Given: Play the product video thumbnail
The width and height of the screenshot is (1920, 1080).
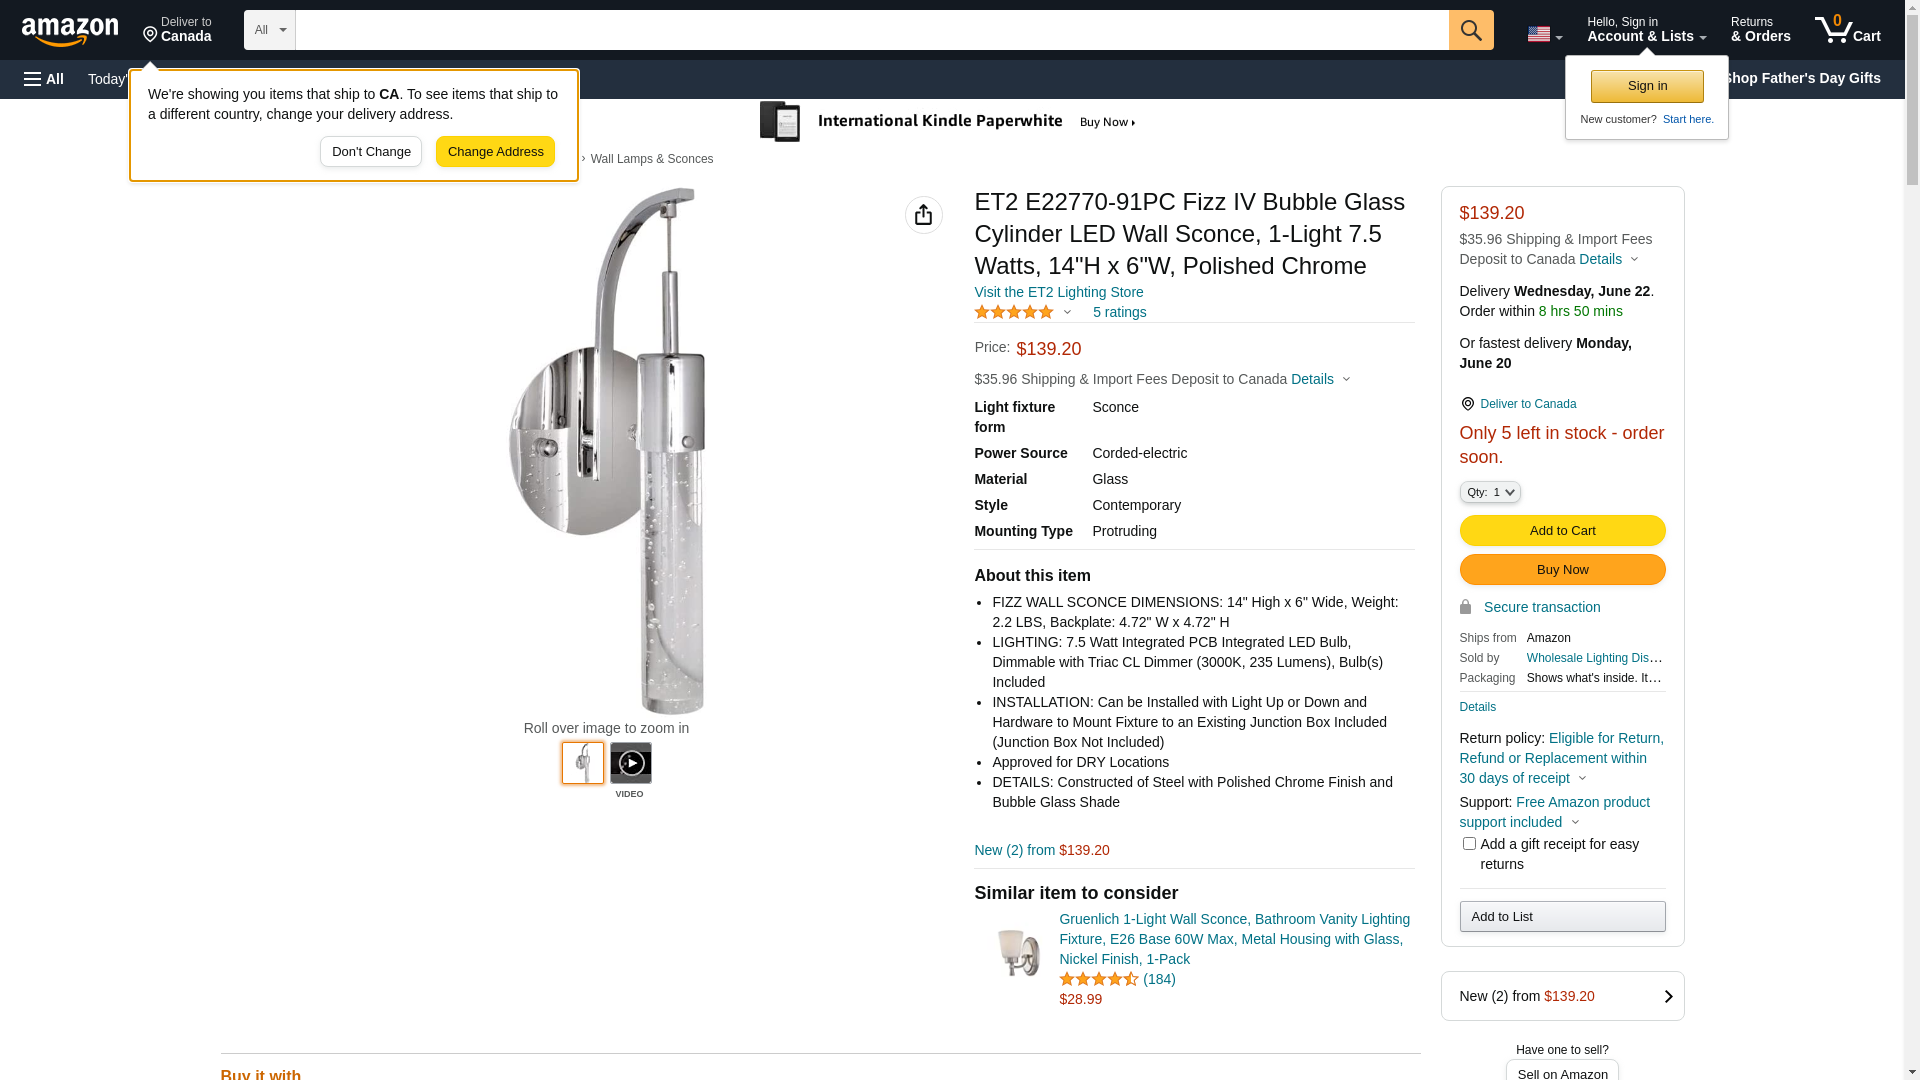Looking at the screenshot, I should tap(630, 764).
